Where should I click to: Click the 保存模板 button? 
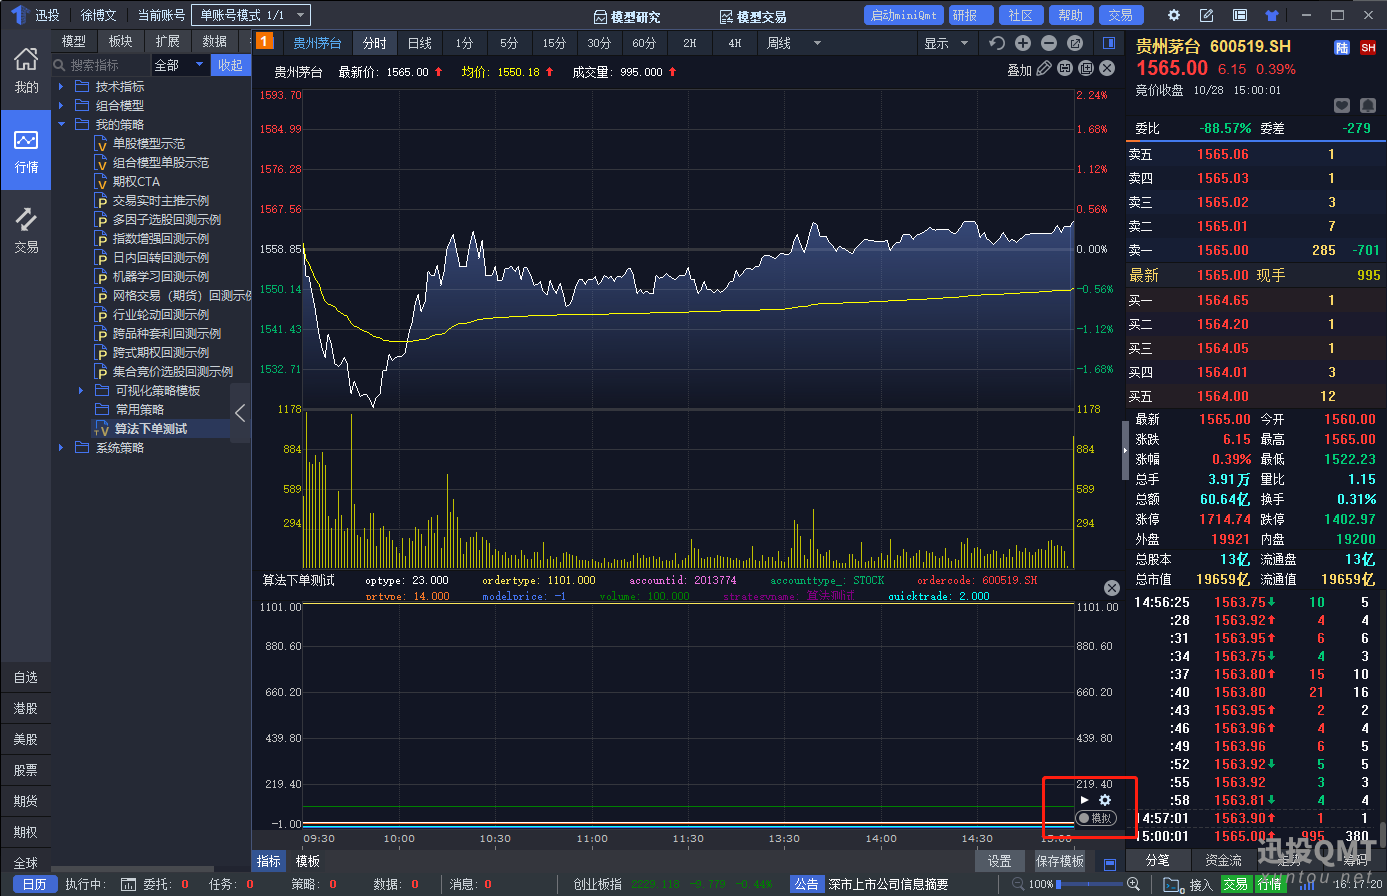click(x=1060, y=861)
